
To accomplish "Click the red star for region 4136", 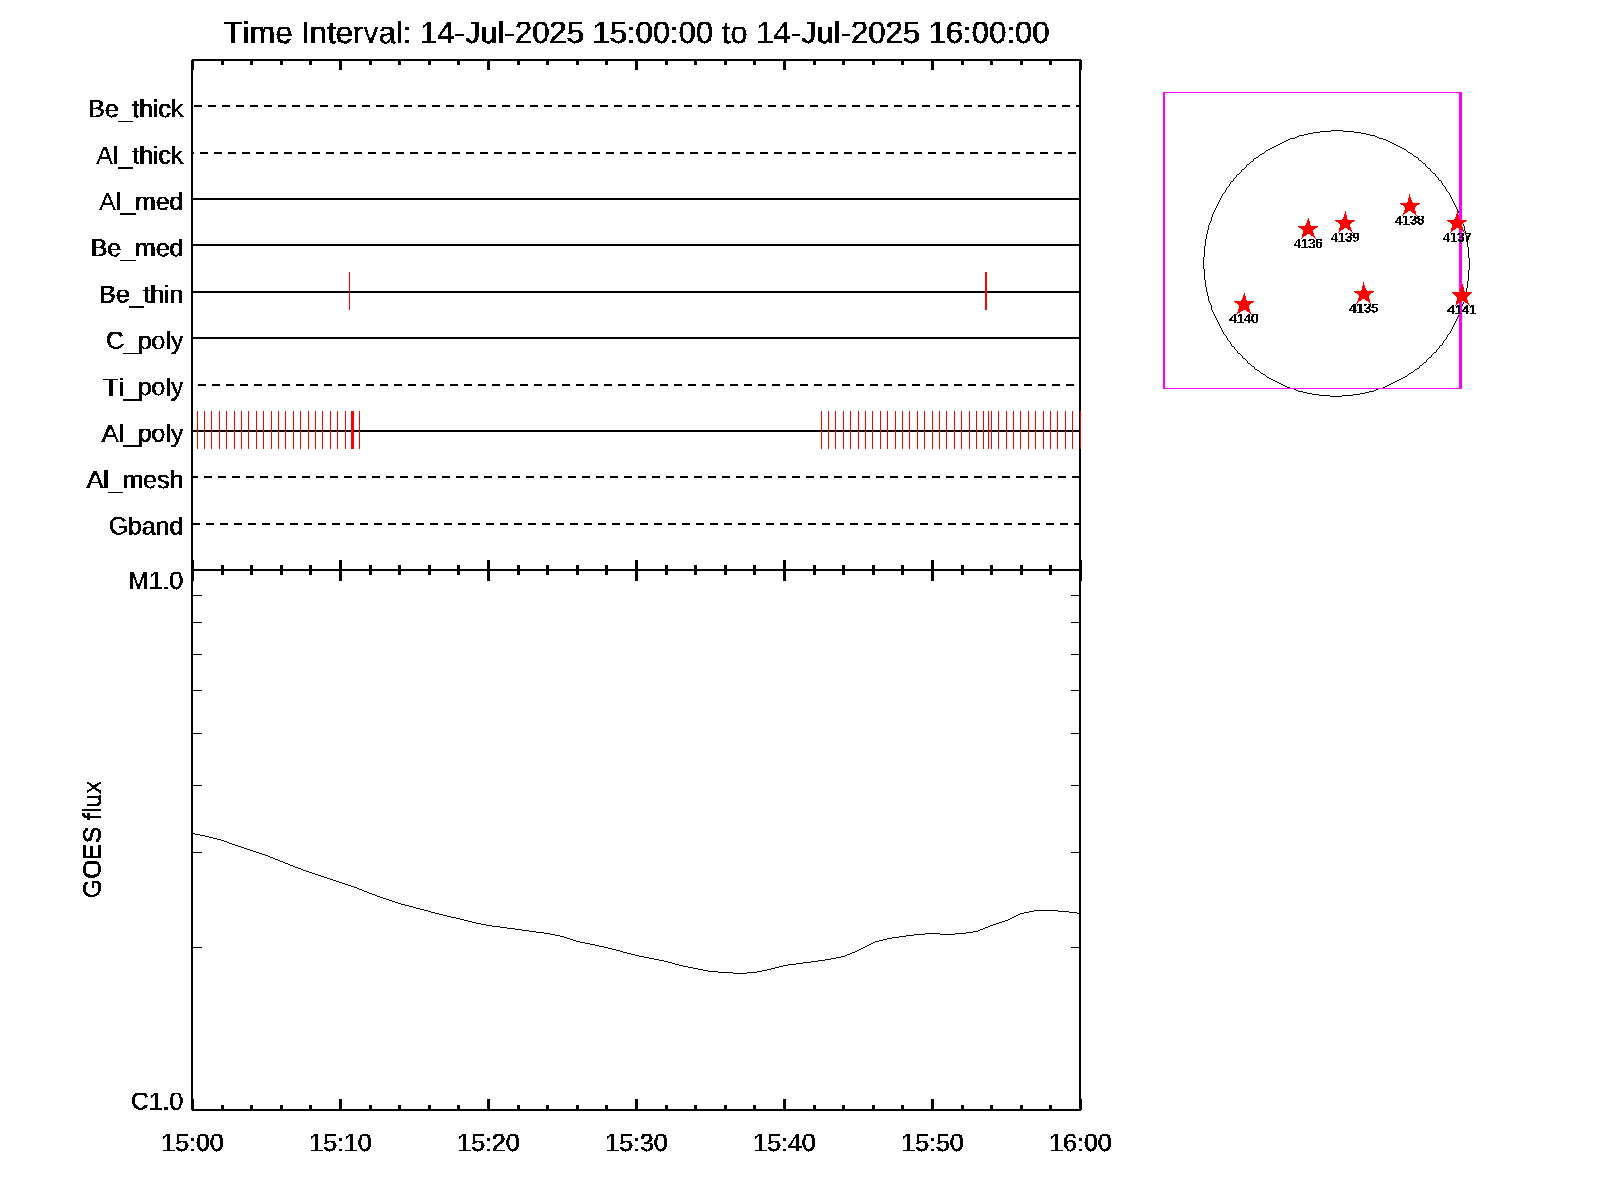I will (1307, 229).
